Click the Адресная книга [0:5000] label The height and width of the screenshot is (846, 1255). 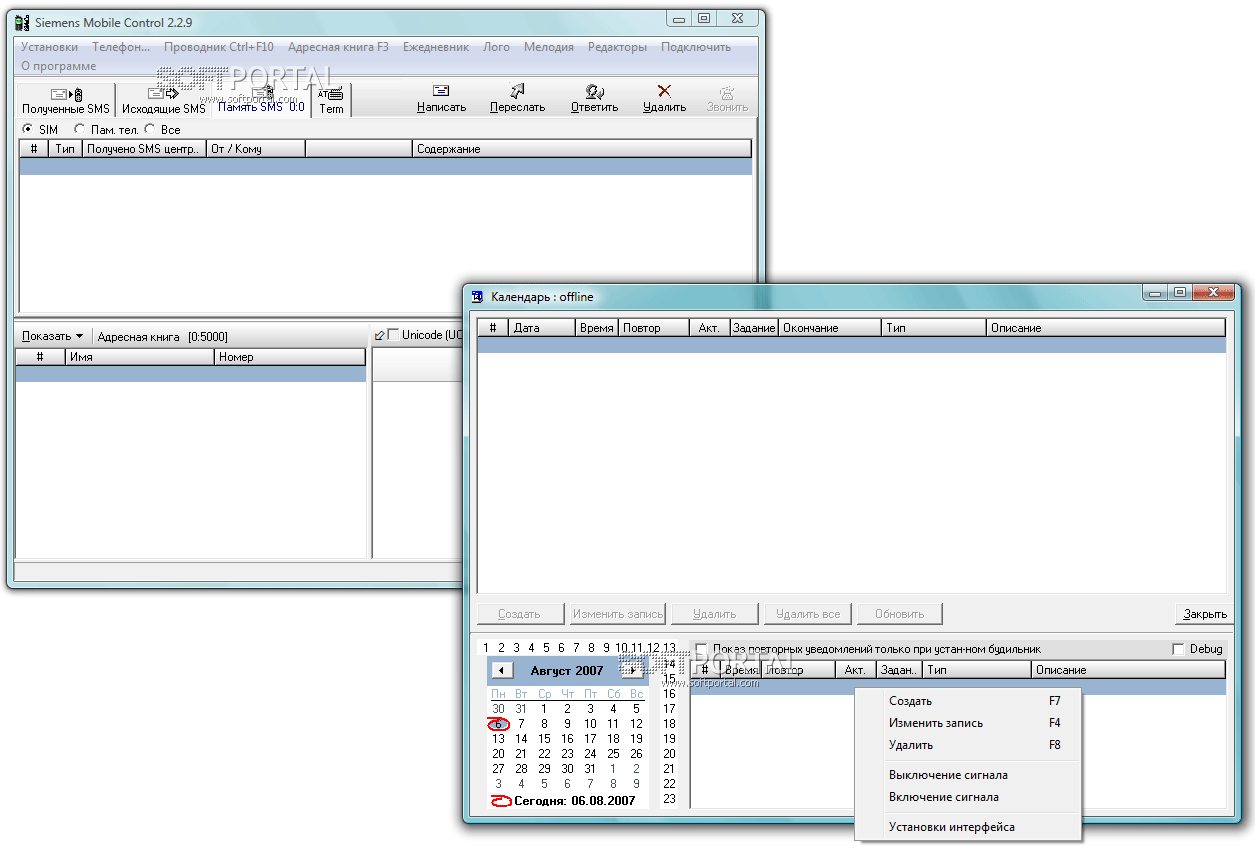click(x=162, y=337)
